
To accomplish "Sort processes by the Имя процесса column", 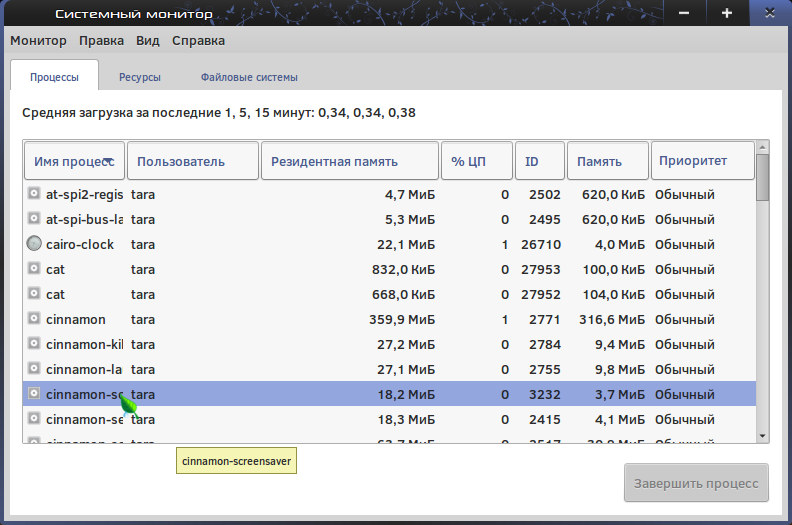I will (75, 161).
